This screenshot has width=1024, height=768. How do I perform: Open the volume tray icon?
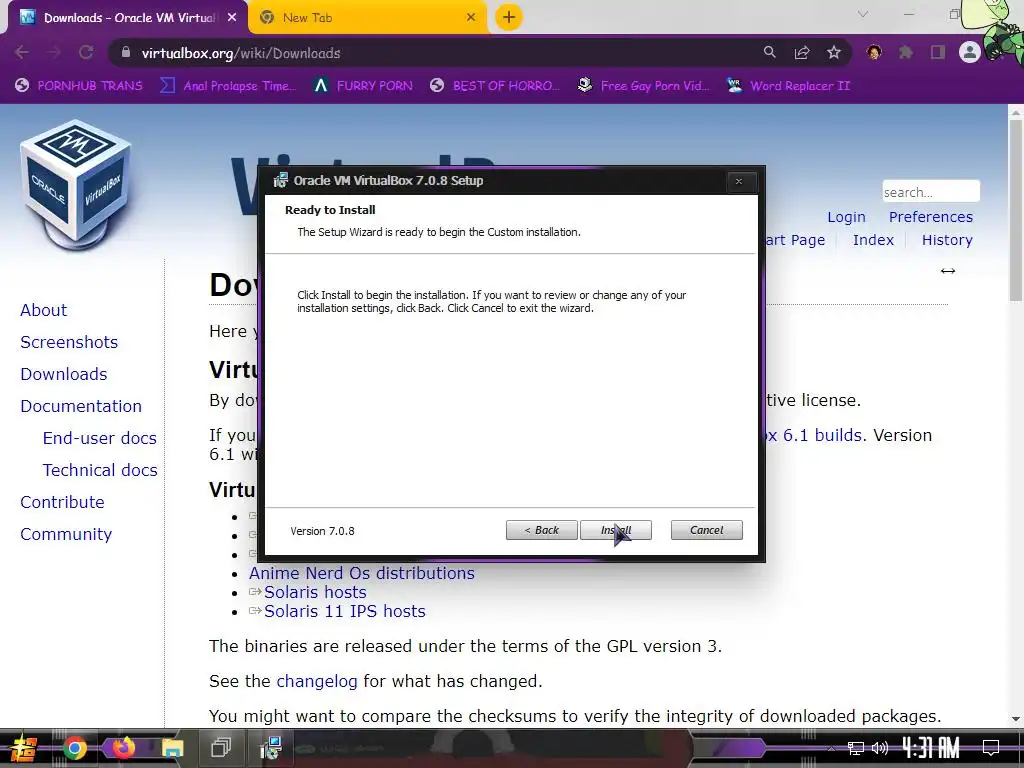coord(880,748)
